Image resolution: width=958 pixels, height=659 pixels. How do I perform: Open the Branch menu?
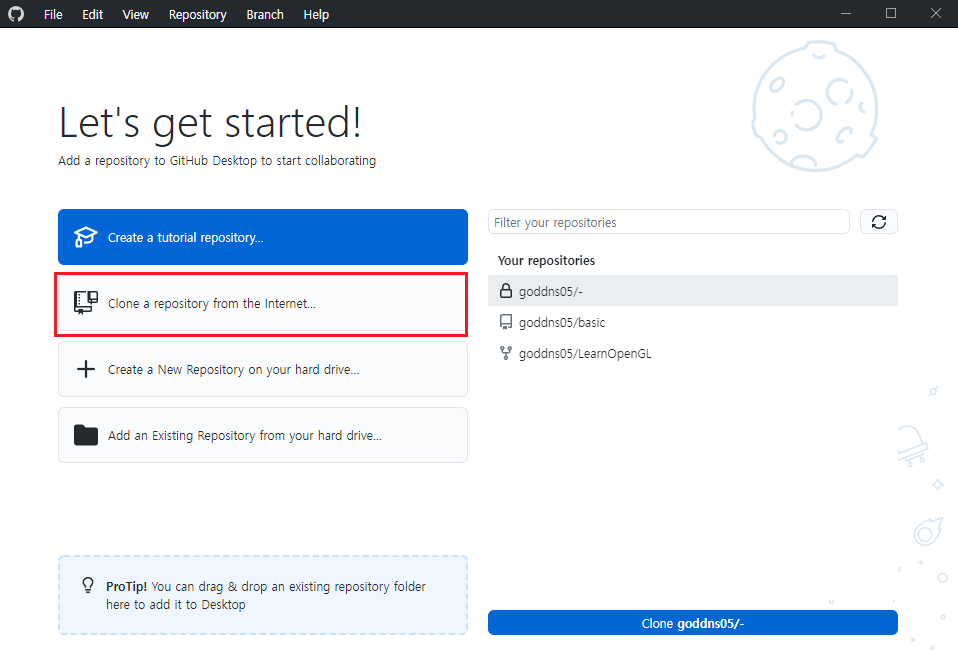click(265, 15)
